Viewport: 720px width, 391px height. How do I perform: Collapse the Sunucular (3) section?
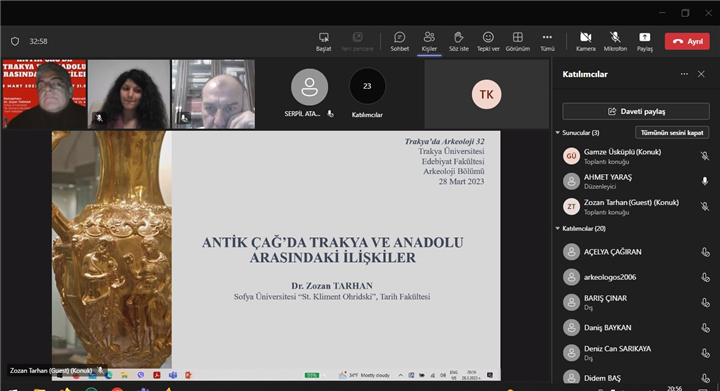click(577, 133)
